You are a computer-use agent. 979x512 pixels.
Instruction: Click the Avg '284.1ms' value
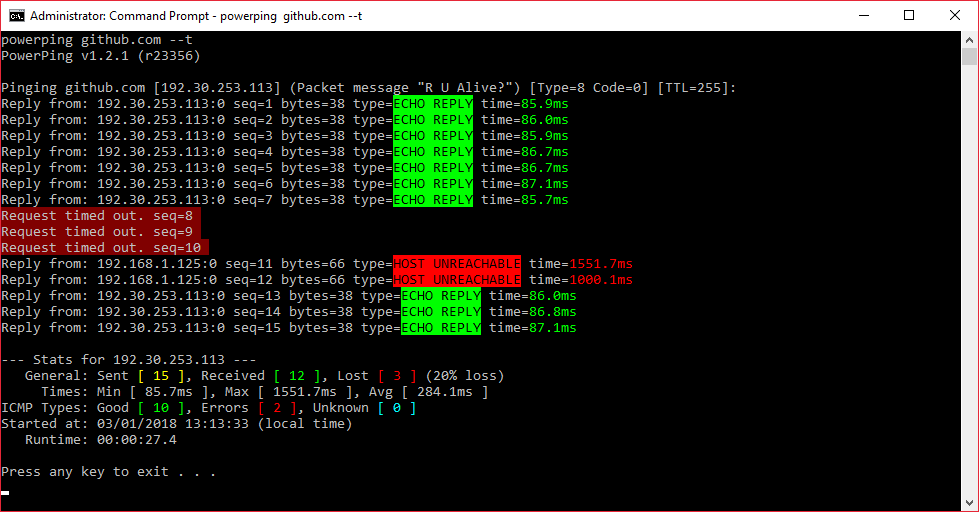(x=445, y=392)
